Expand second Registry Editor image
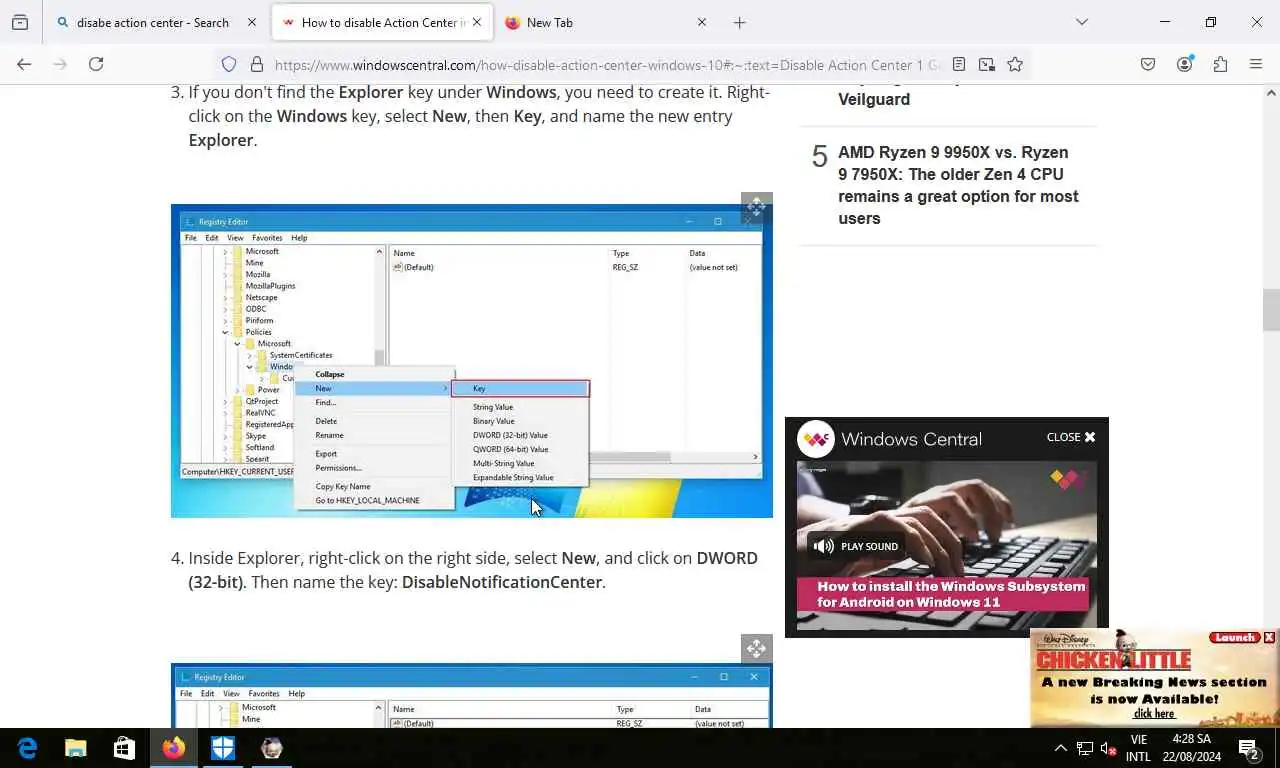 click(x=756, y=648)
